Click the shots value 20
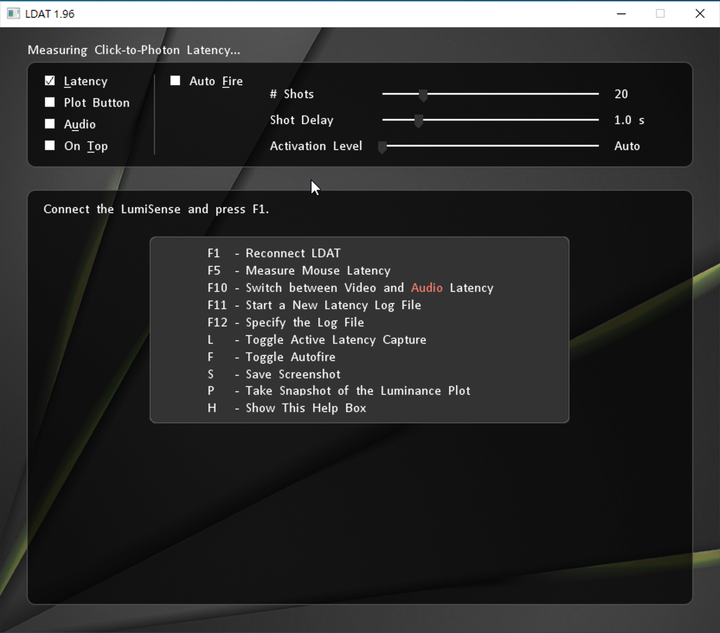The height and width of the screenshot is (633, 720). click(621, 94)
